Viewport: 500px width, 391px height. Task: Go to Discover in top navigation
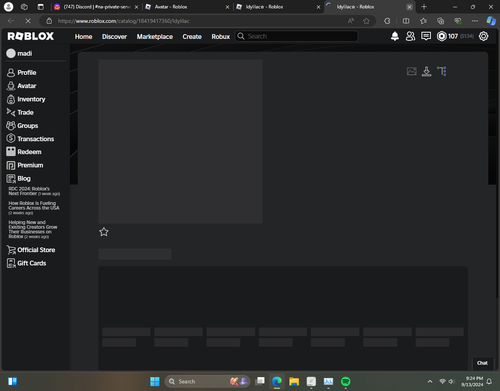(114, 36)
